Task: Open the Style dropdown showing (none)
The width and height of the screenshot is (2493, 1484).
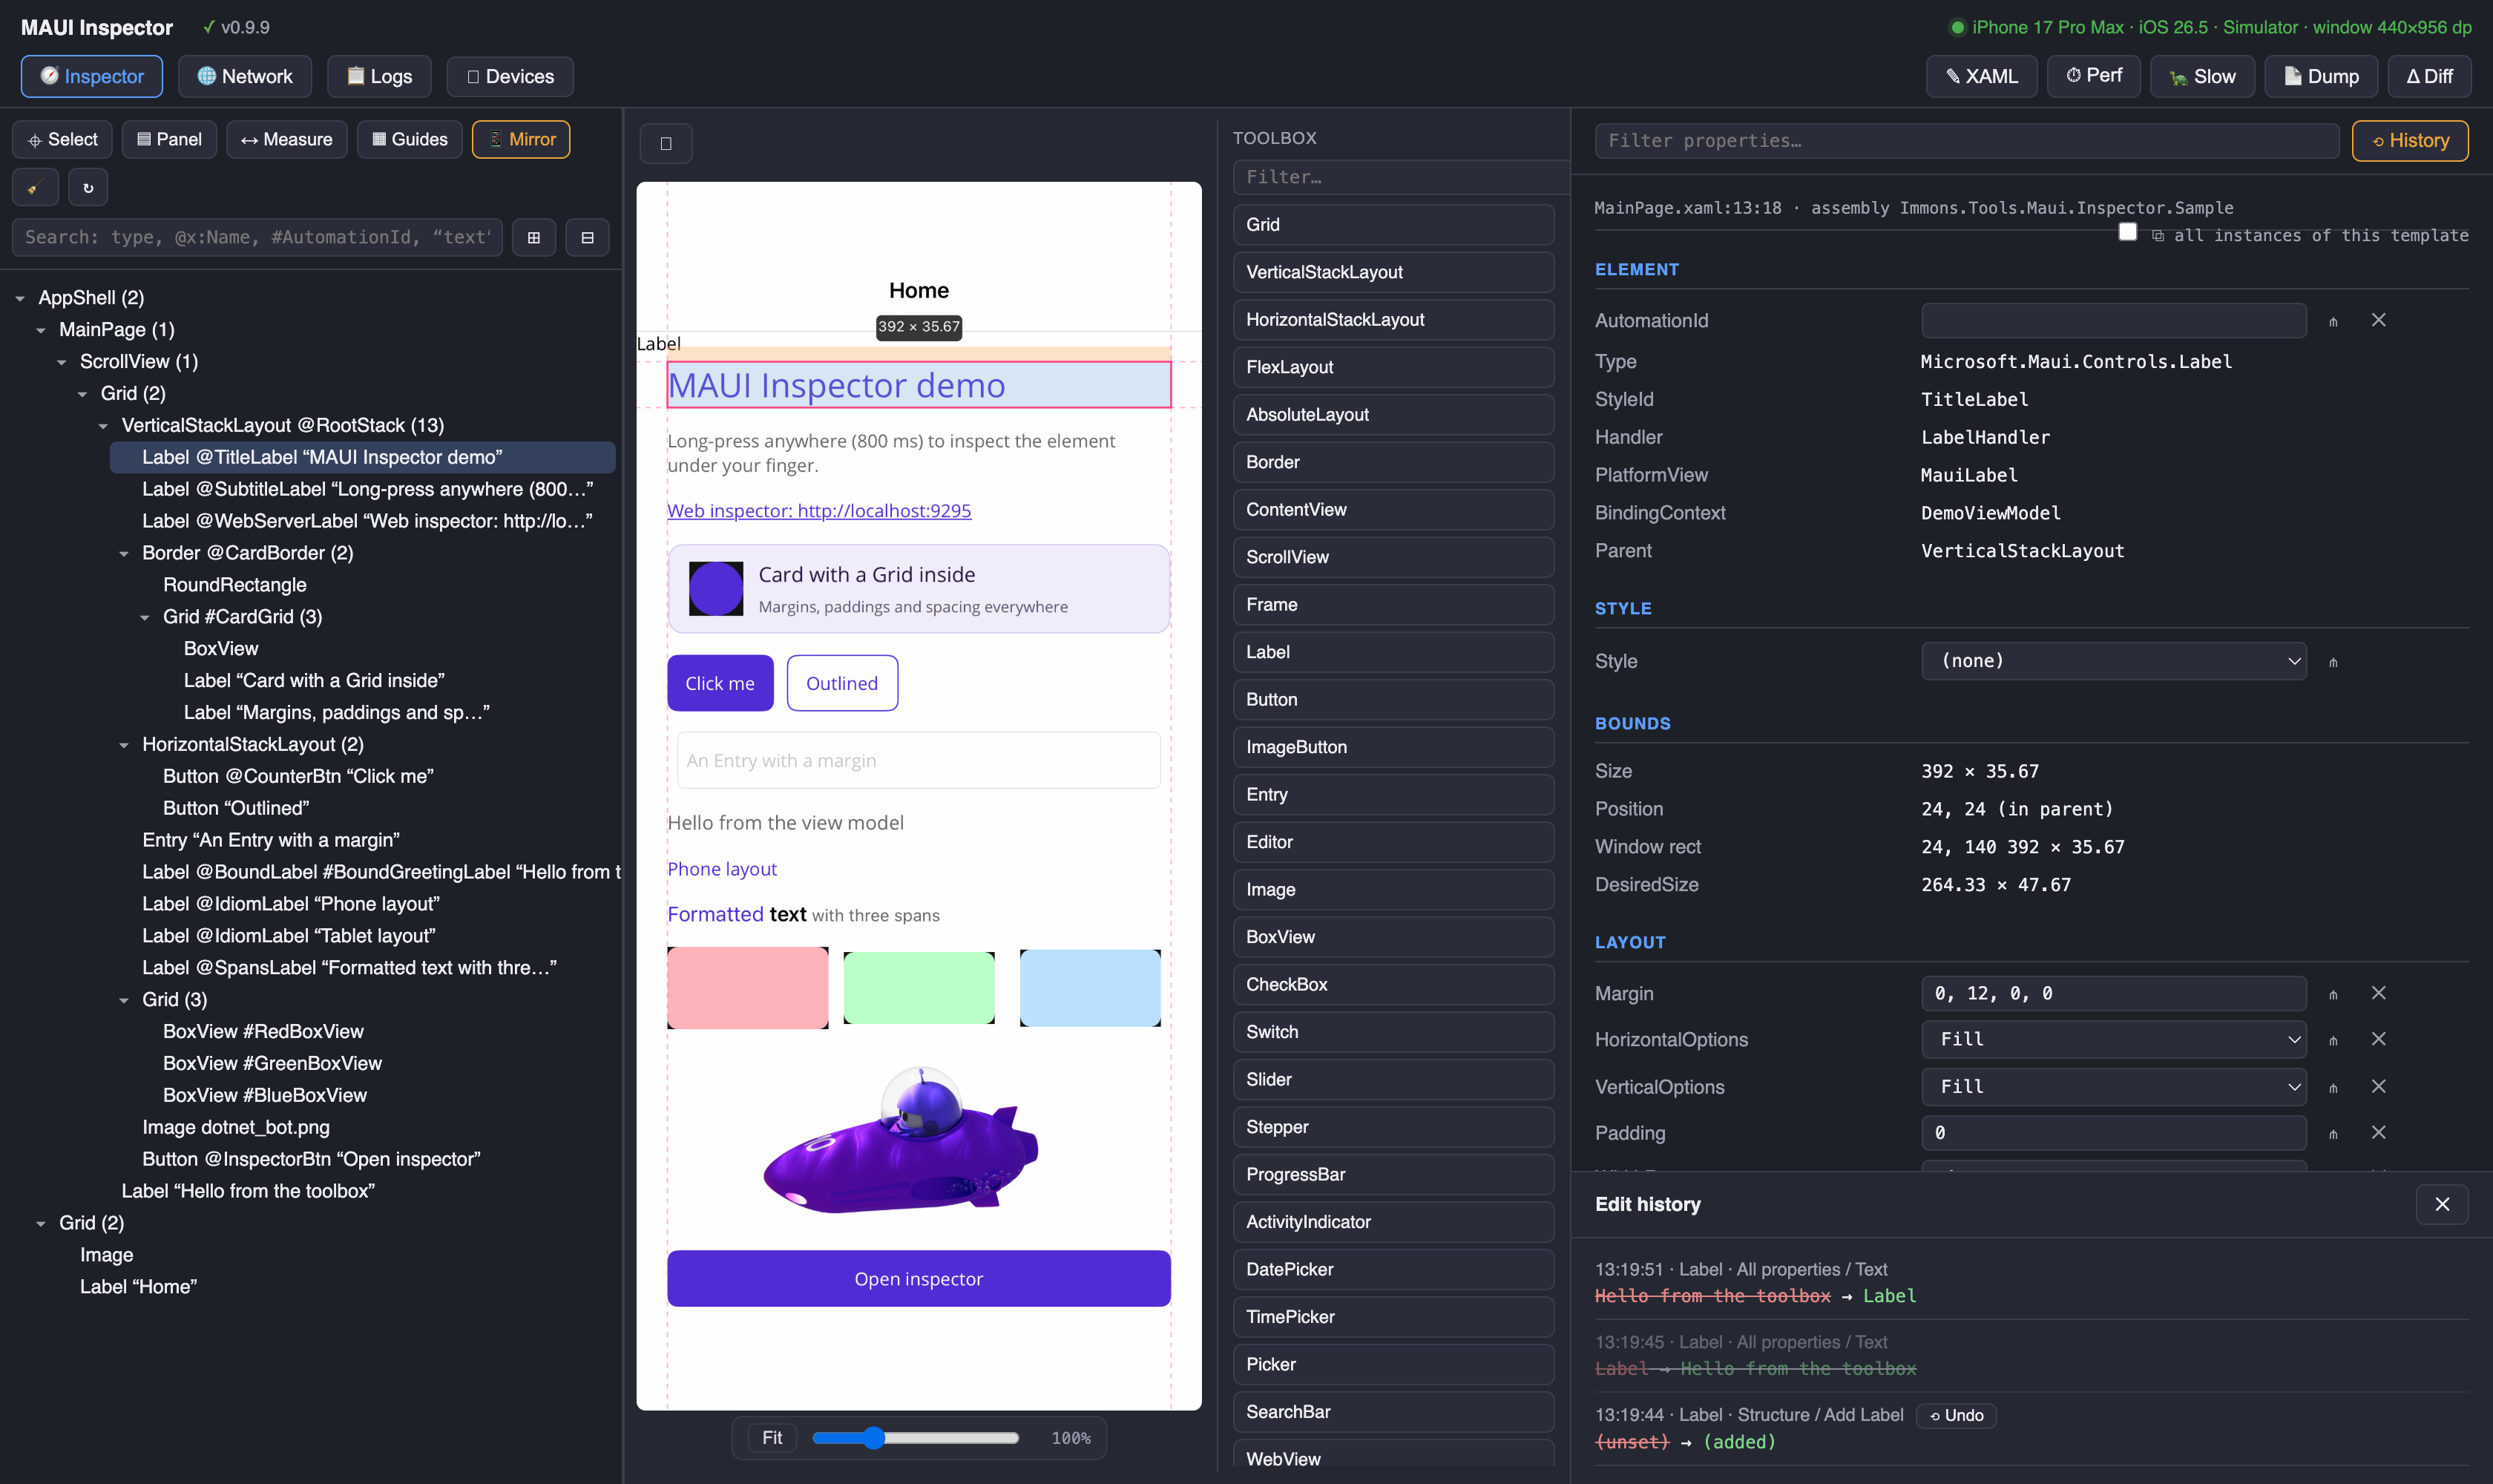Action: click(2113, 661)
